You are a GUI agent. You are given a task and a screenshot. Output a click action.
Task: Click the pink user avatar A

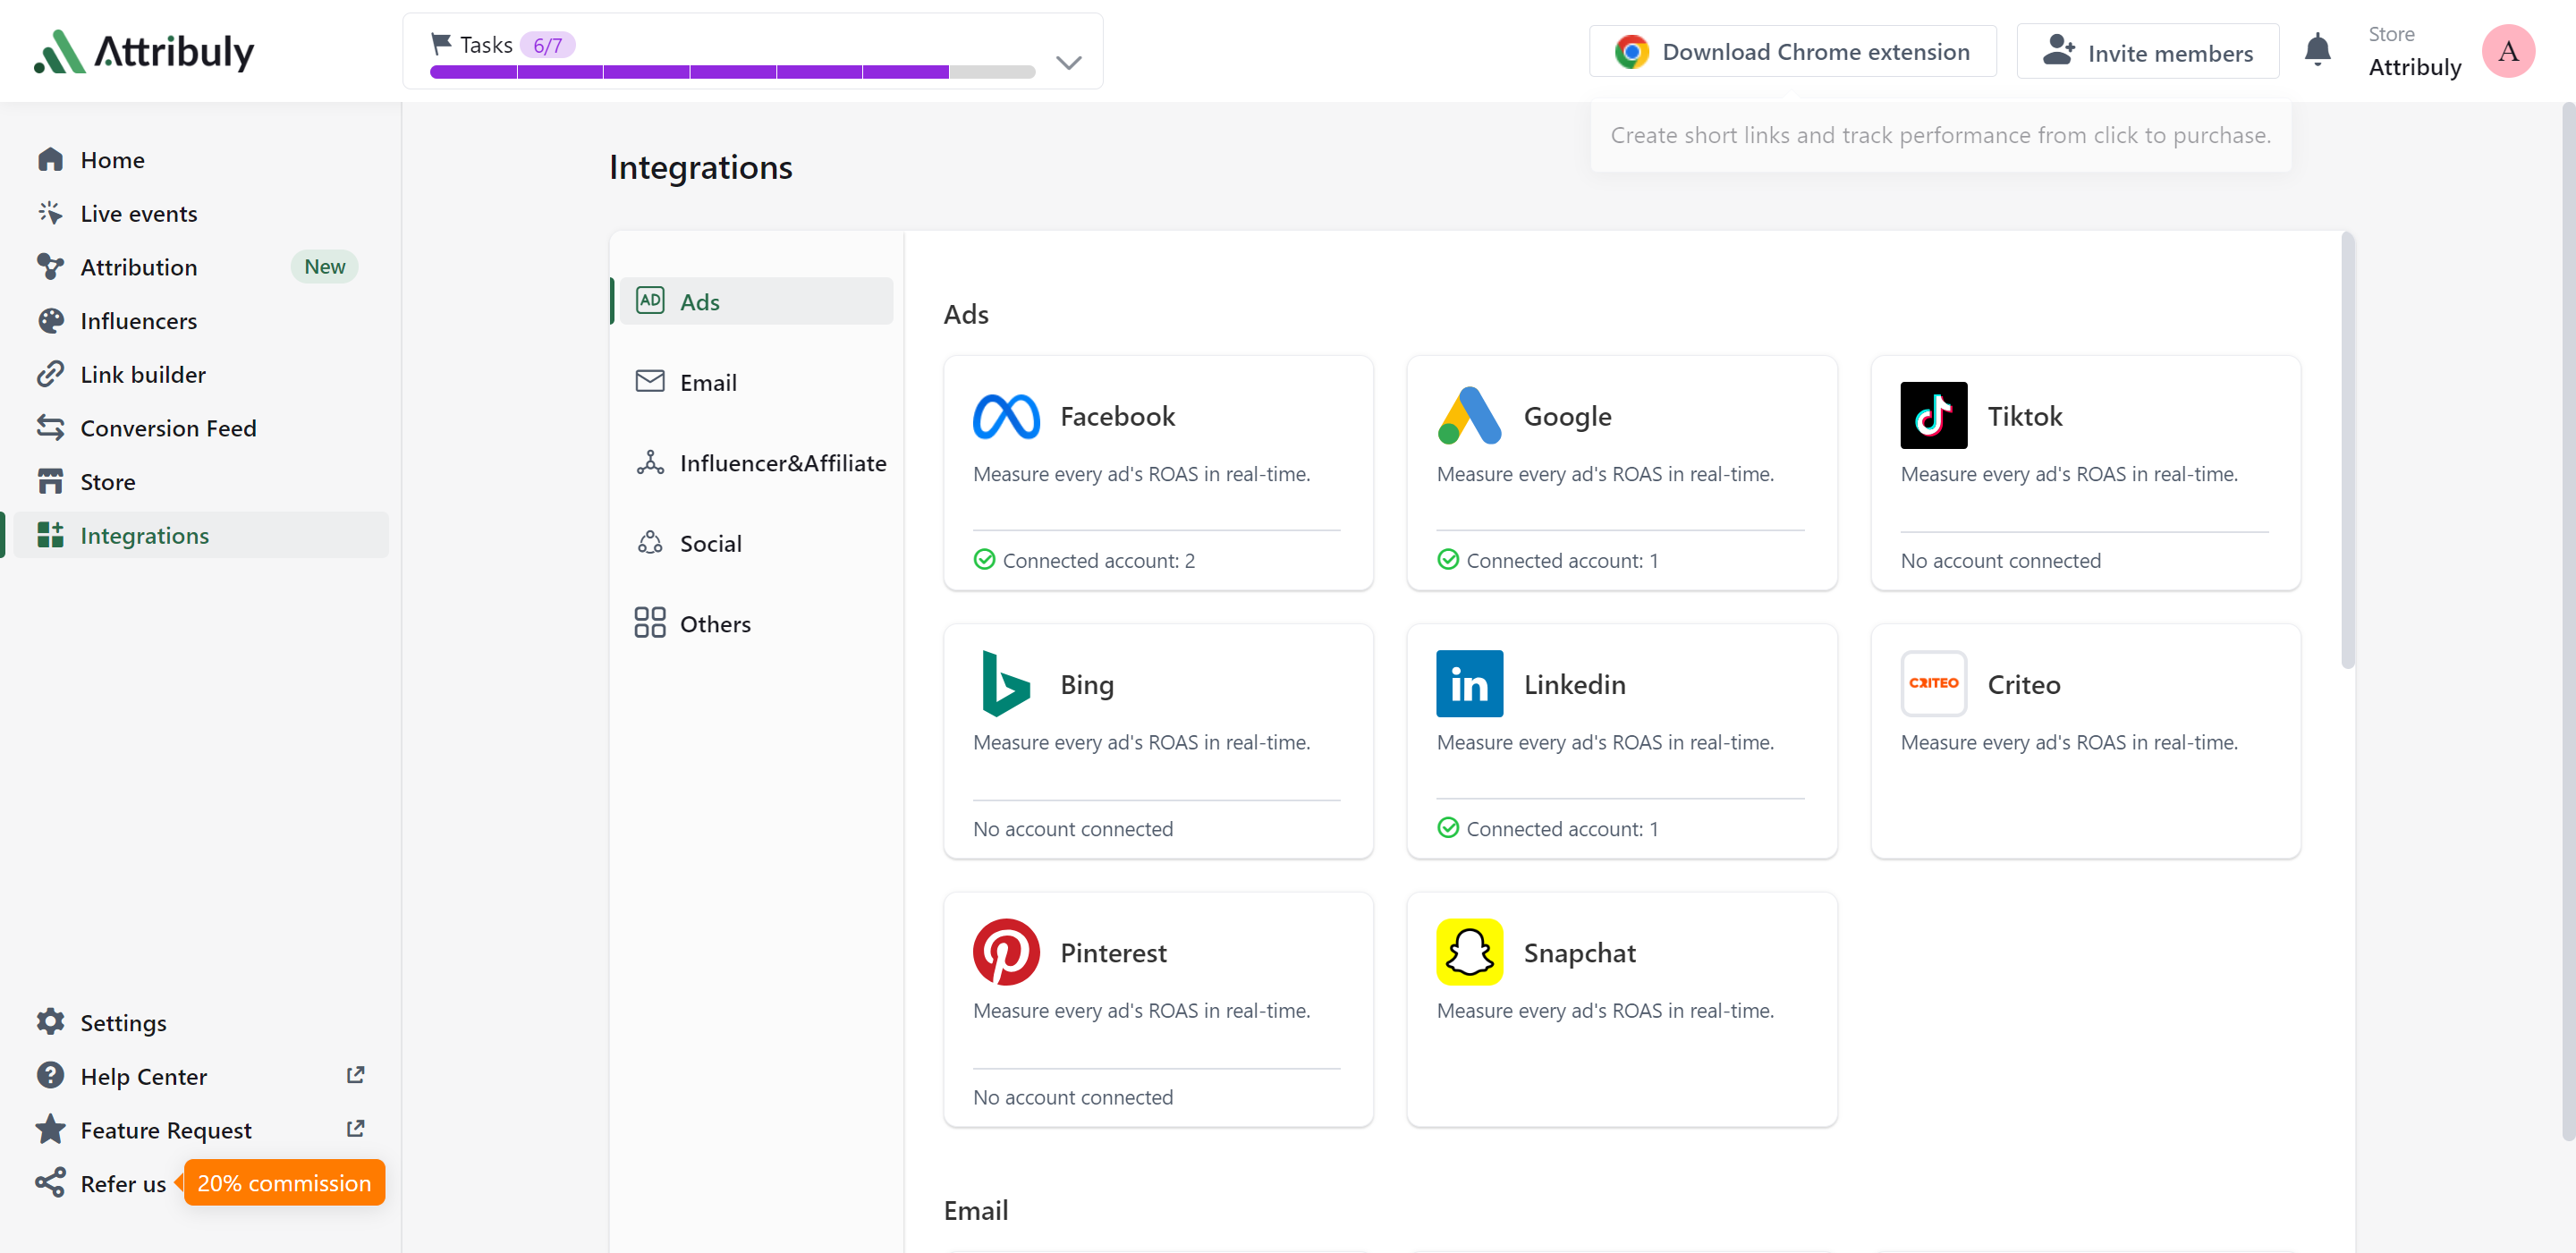2508,51
